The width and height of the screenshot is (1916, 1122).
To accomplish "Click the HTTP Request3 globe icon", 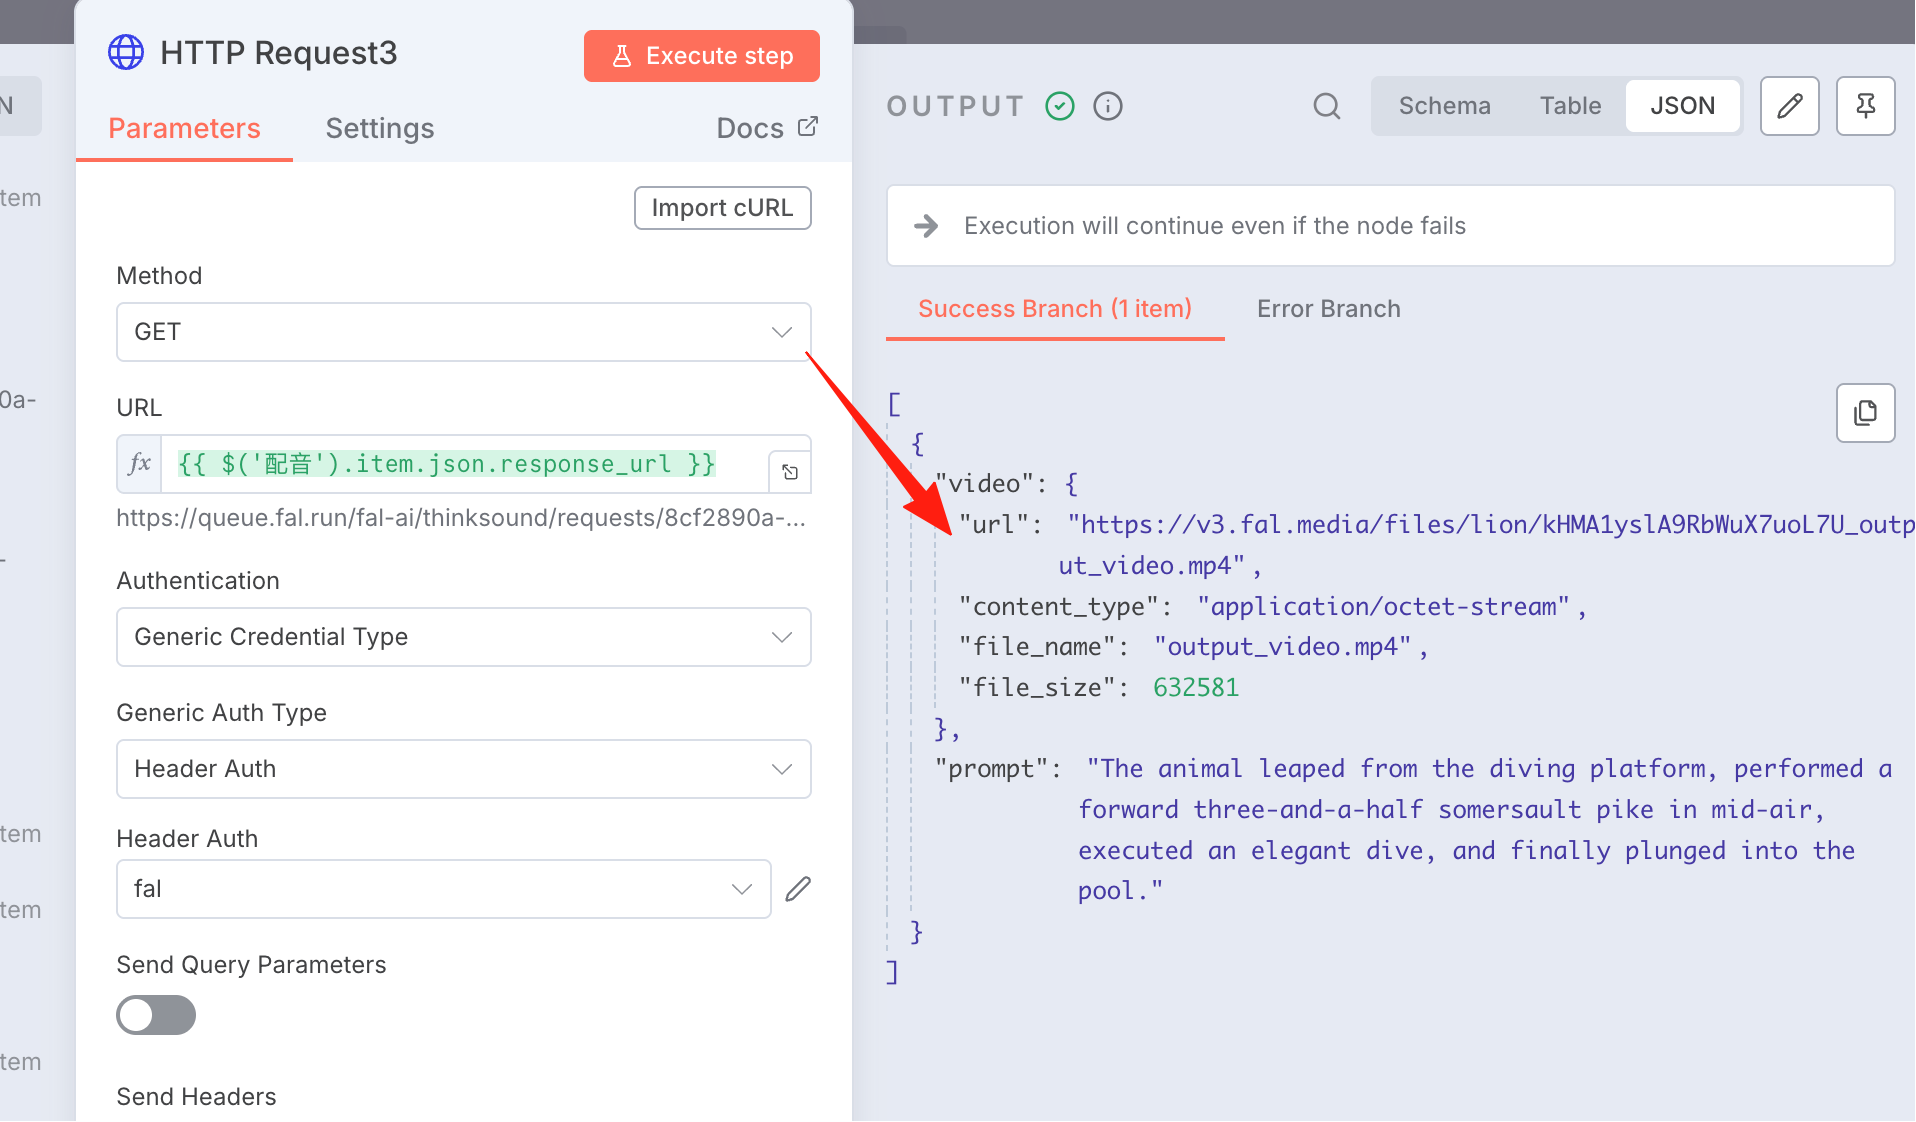I will (x=126, y=52).
